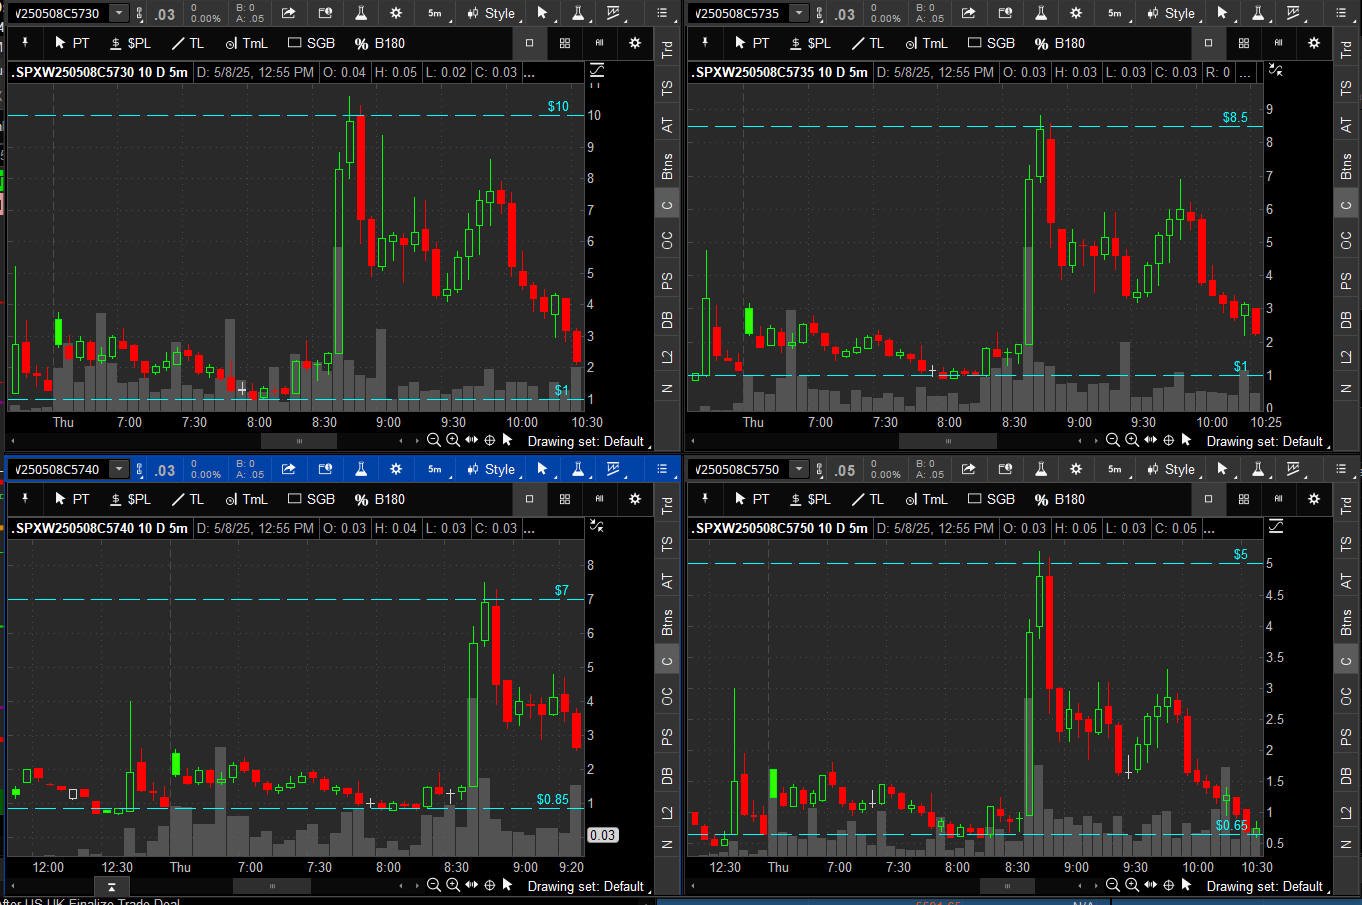The width and height of the screenshot is (1362, 905).
Task: Open chart settings gear in the C5740 chart toolbar
Action: coord(396,469)
